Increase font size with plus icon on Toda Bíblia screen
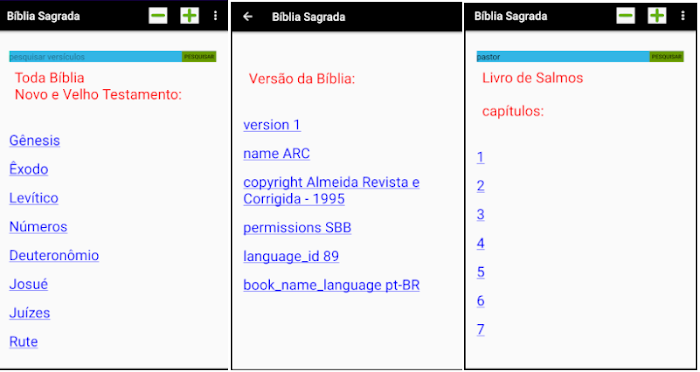 tap(190, 16)
